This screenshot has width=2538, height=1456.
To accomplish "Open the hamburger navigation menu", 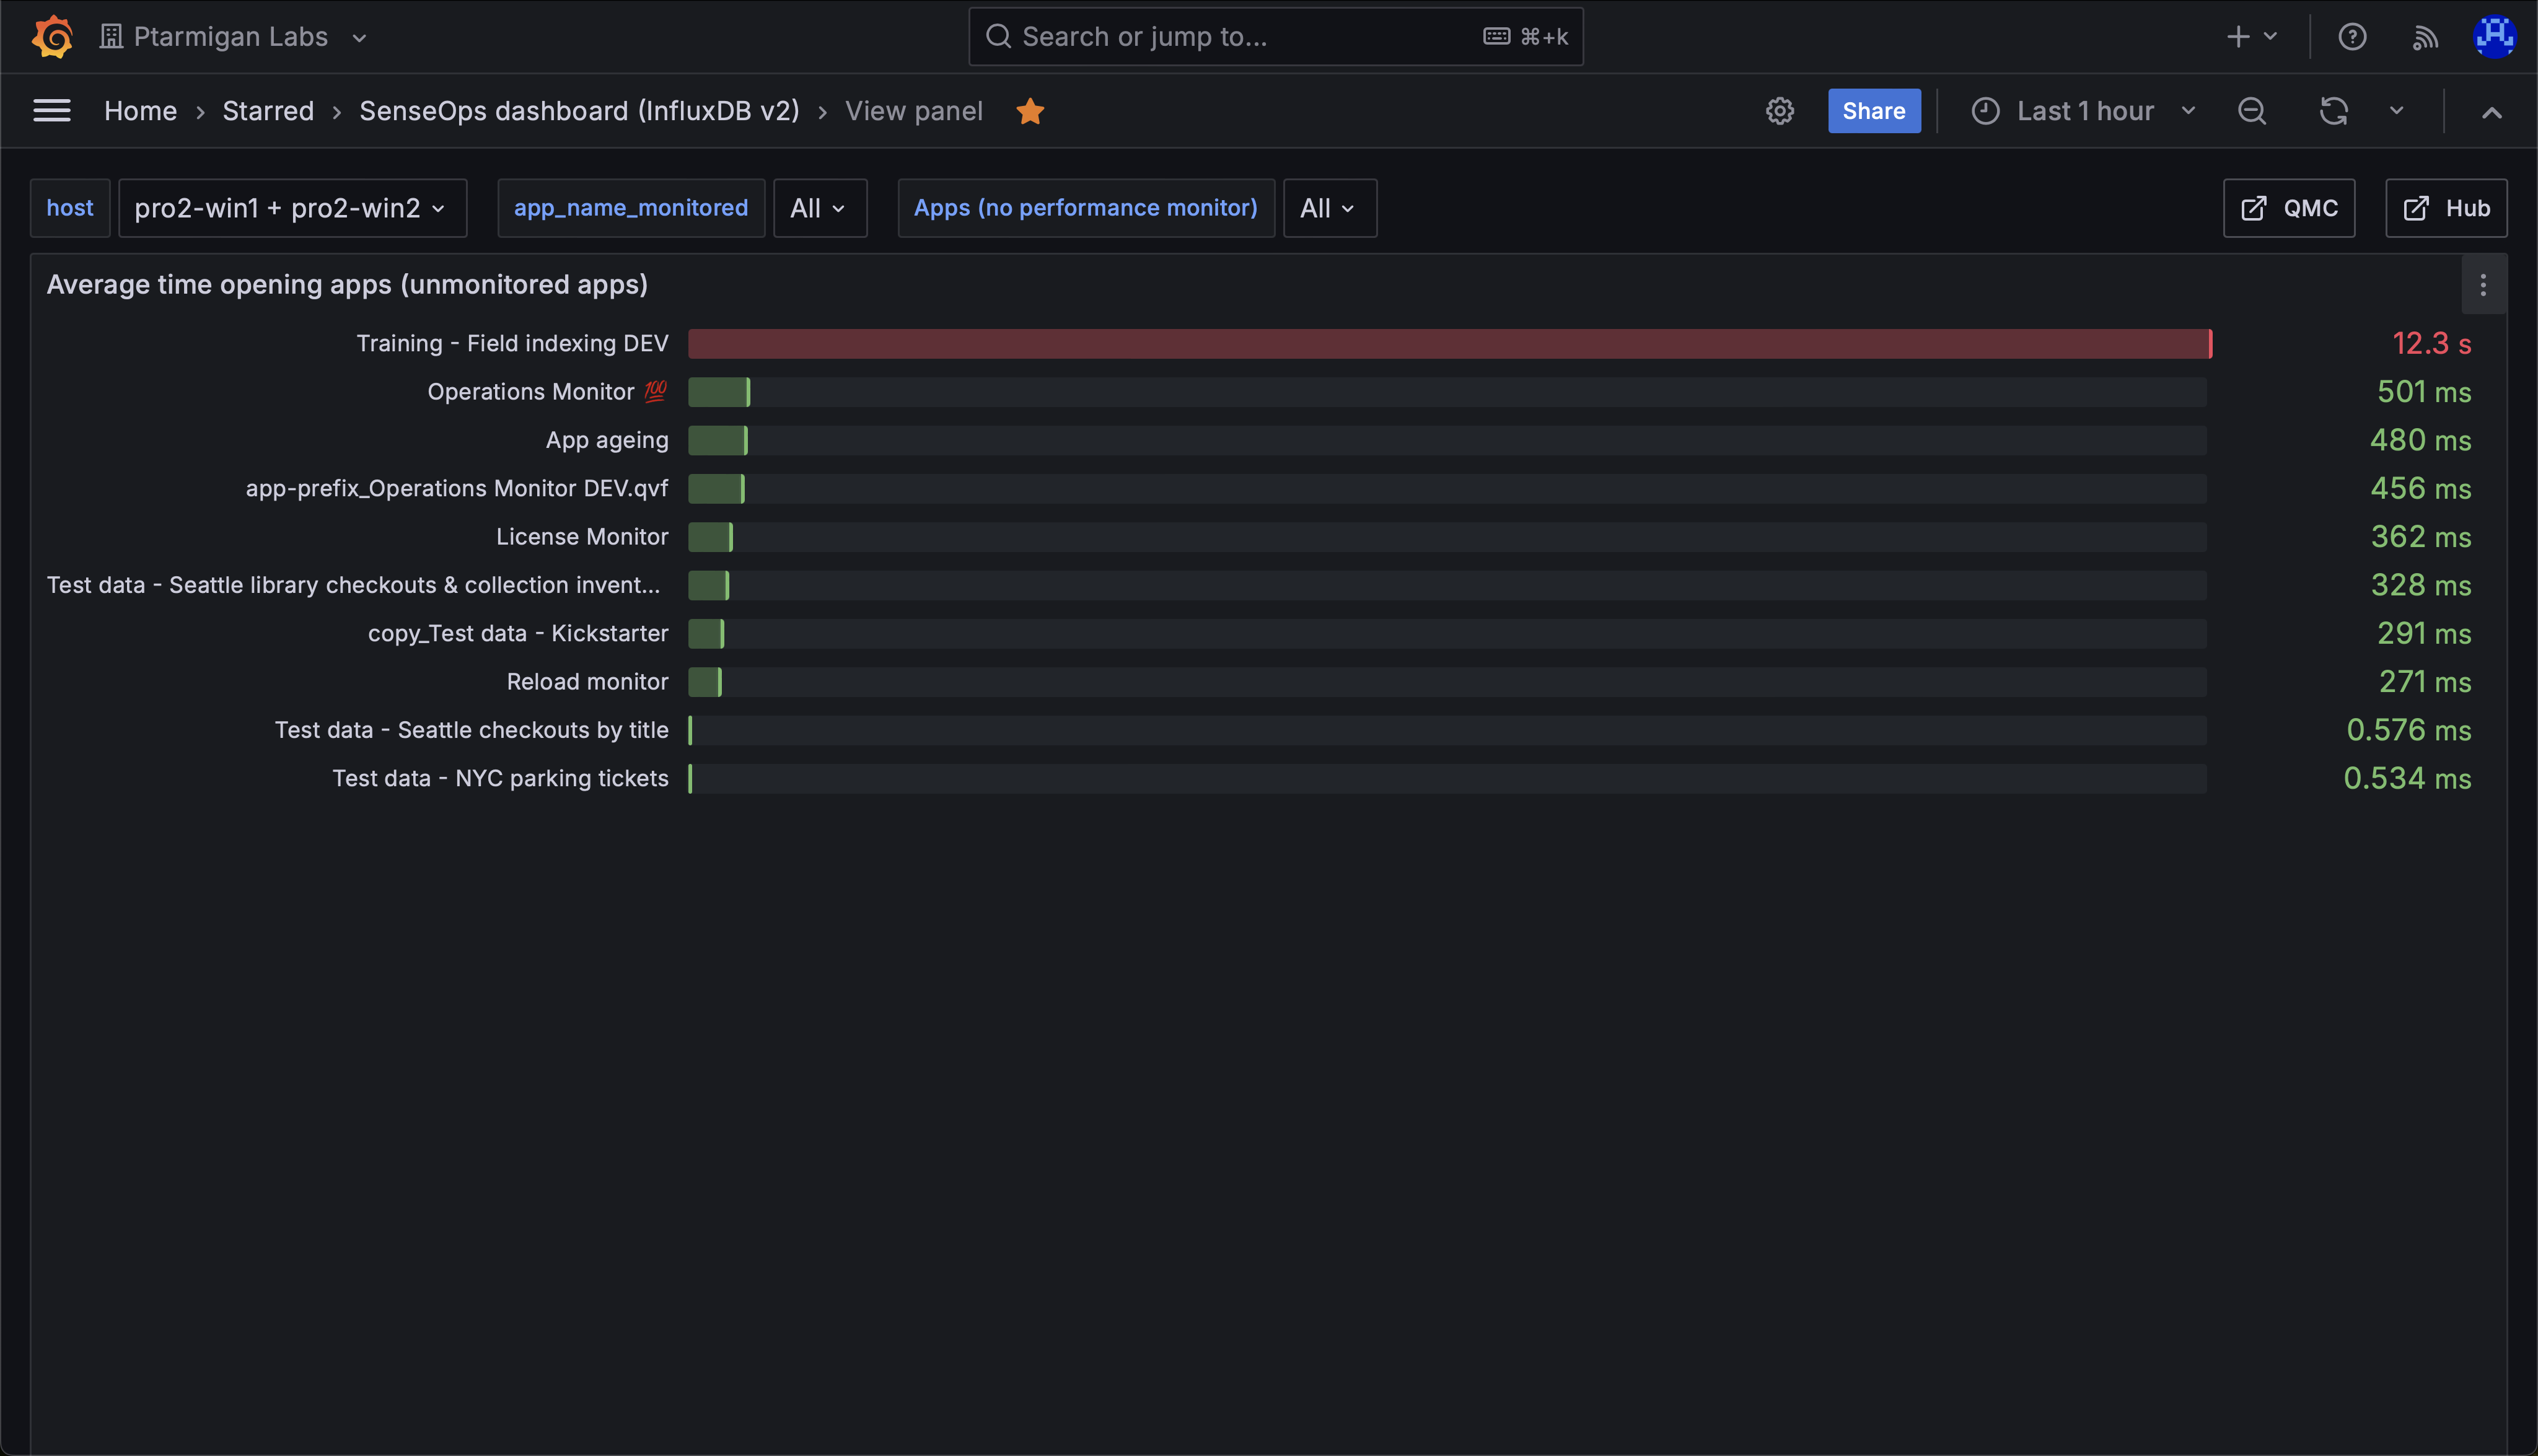I will tap(52, 111).
